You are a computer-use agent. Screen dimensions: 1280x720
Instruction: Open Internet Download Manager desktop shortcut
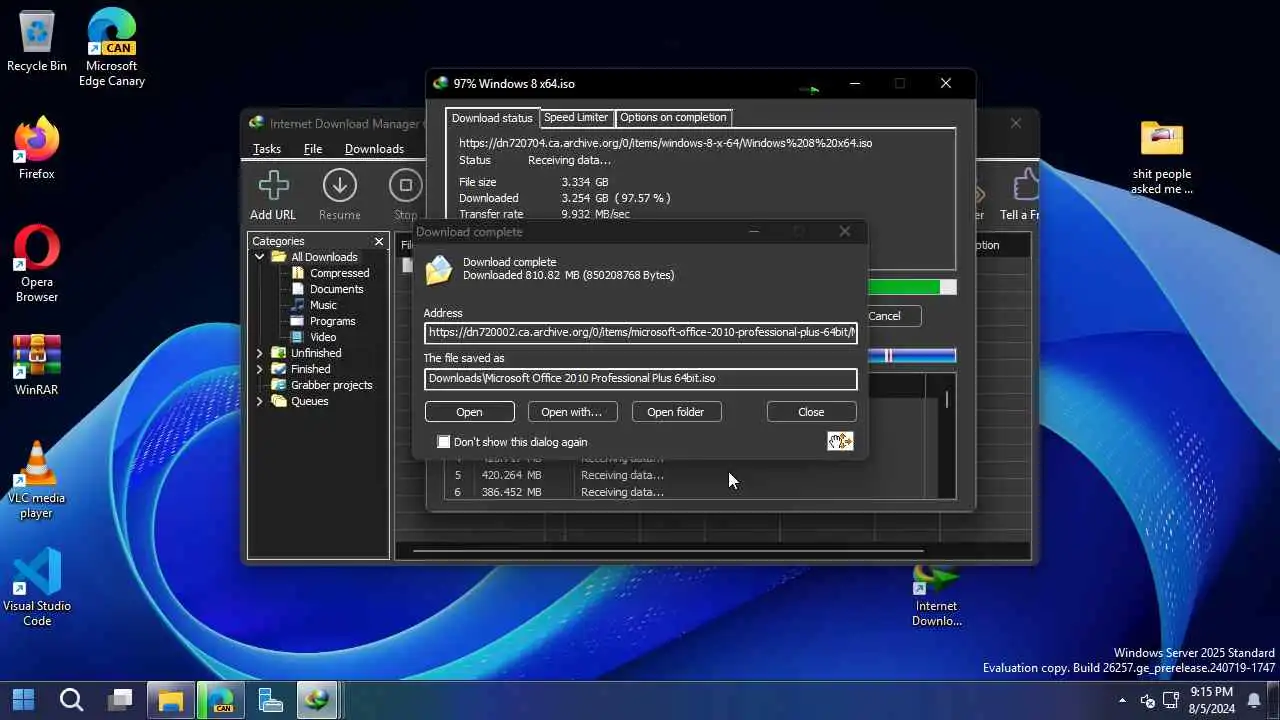[937, 597]
